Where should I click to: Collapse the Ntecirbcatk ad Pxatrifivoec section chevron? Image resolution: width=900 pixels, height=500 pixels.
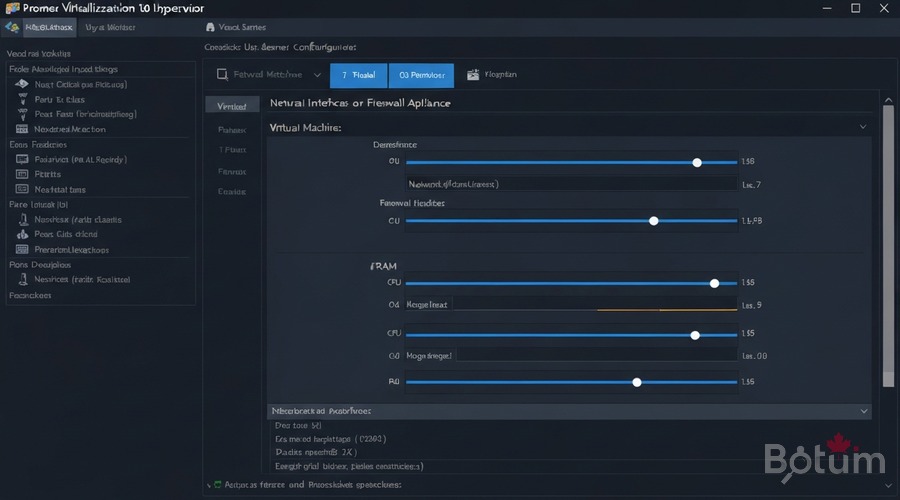pyautogui.click(x=864, y=411)
